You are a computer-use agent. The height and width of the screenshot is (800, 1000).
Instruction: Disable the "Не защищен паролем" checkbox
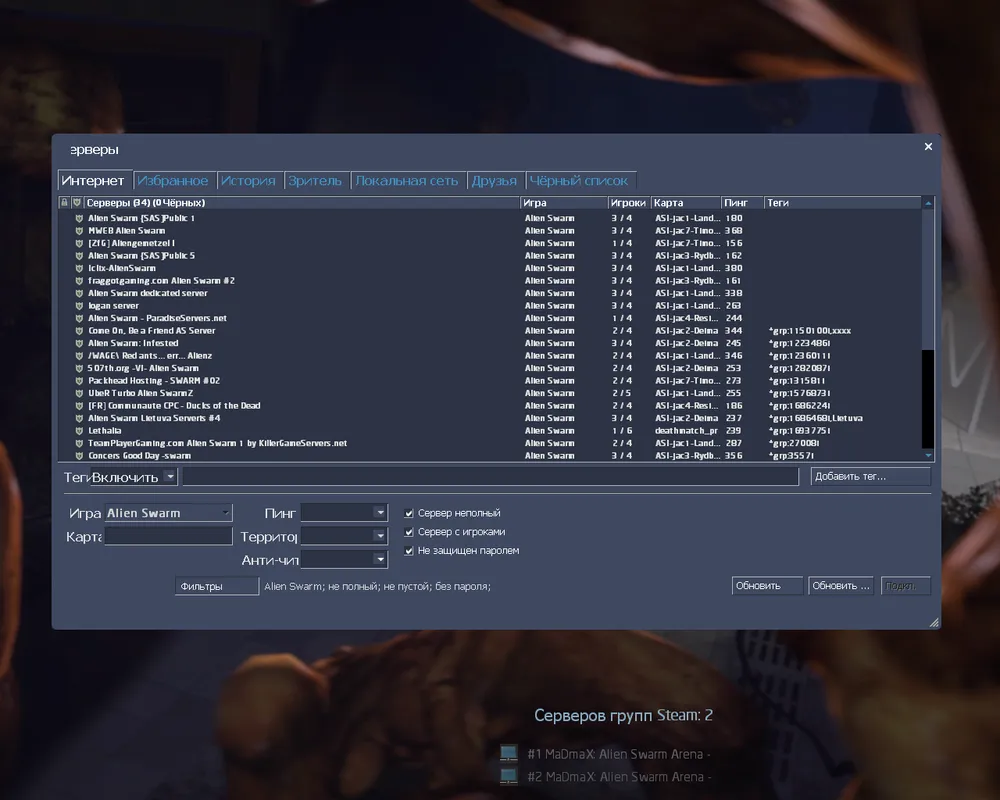tap(409, 551)
